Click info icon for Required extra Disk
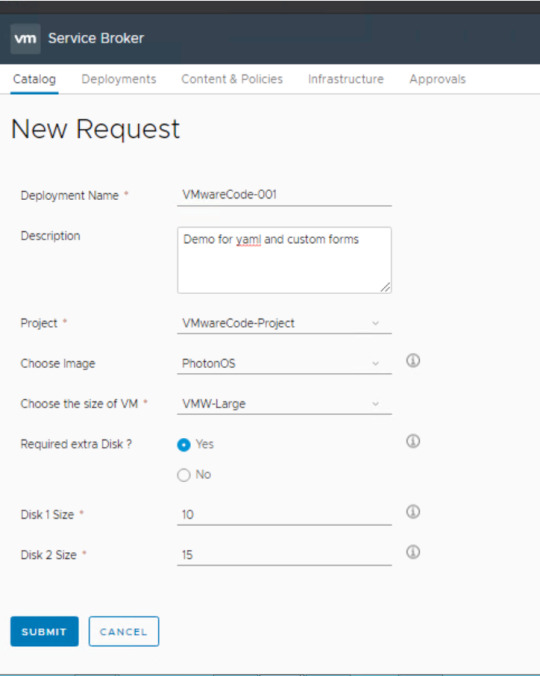Image resolution: width=540 pixels, height=676 pixels. (x=413, y=441)
